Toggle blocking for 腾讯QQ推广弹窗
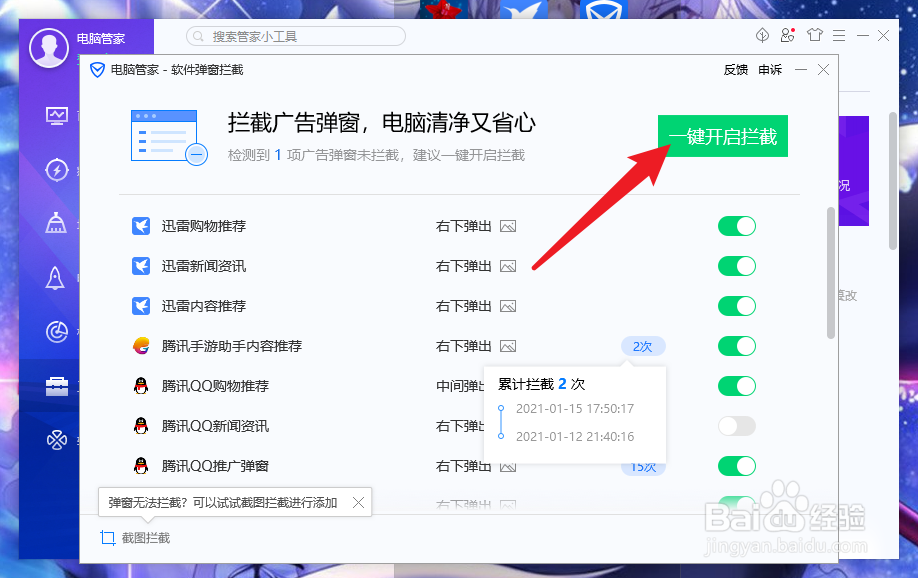This screenshot has height=578, width=918. [x=737, y=466]
